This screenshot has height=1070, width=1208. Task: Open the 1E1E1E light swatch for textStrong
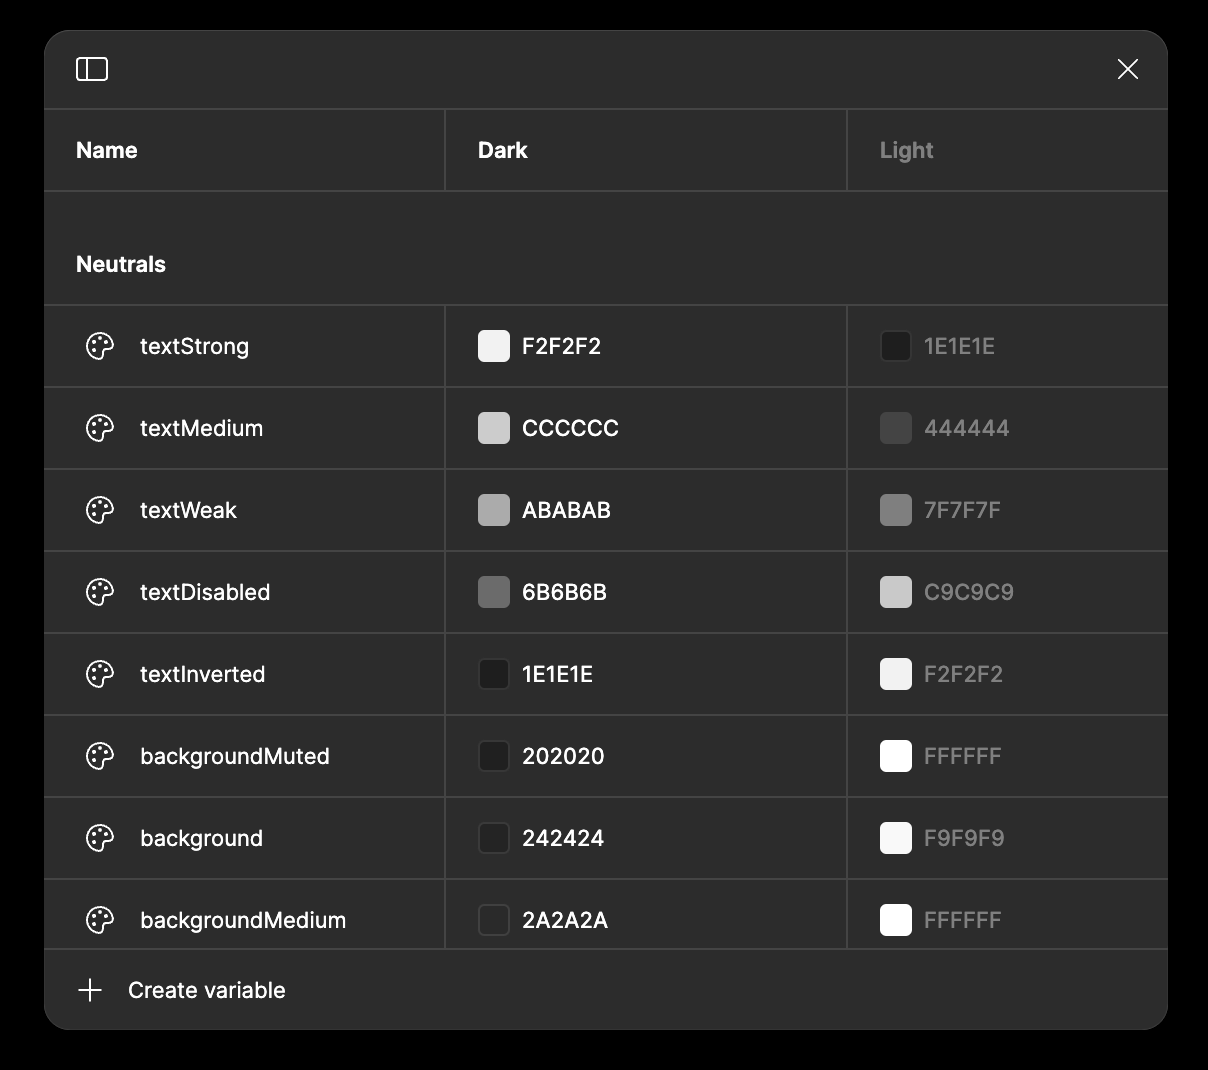click(896, 346)
